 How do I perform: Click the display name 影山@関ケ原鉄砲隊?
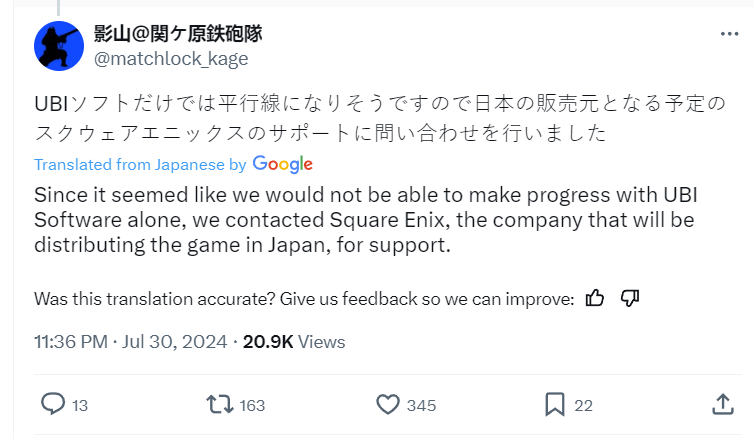click(178, 33)
